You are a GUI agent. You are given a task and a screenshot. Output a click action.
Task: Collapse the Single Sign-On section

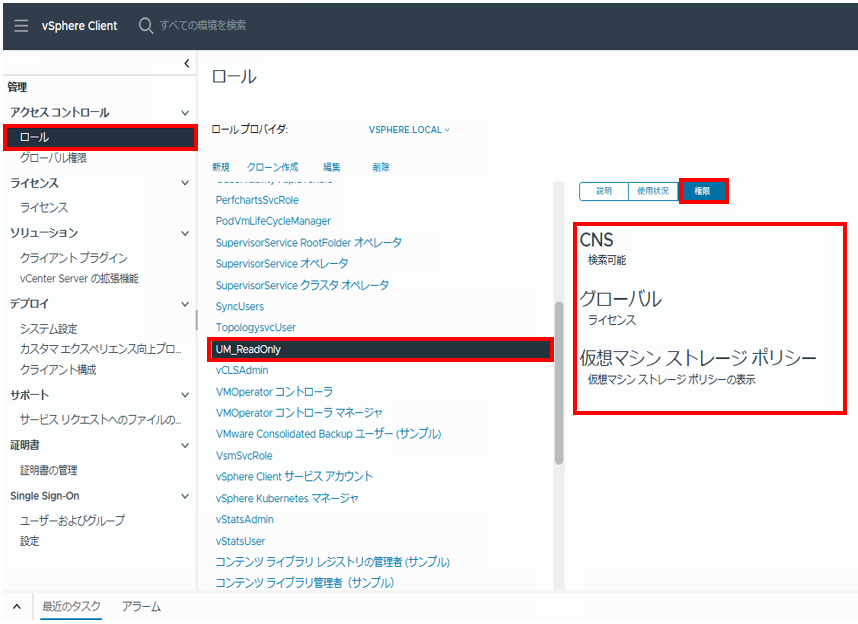(x=185, y=496)
